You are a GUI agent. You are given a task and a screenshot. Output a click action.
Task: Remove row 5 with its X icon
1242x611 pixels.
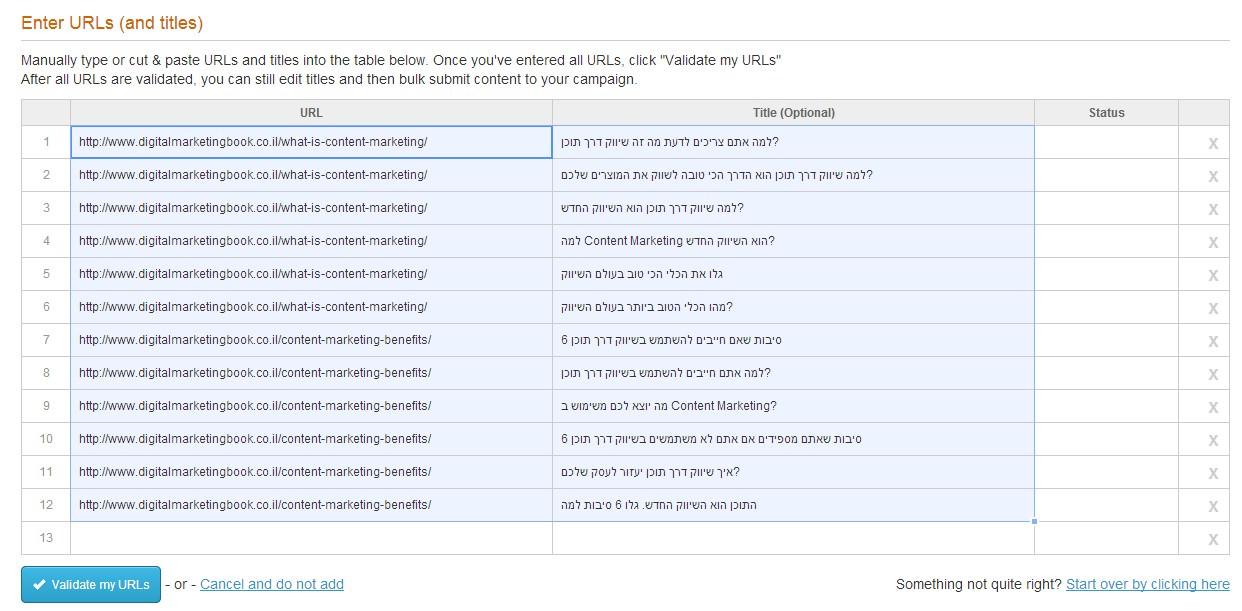click(1213, 275)
